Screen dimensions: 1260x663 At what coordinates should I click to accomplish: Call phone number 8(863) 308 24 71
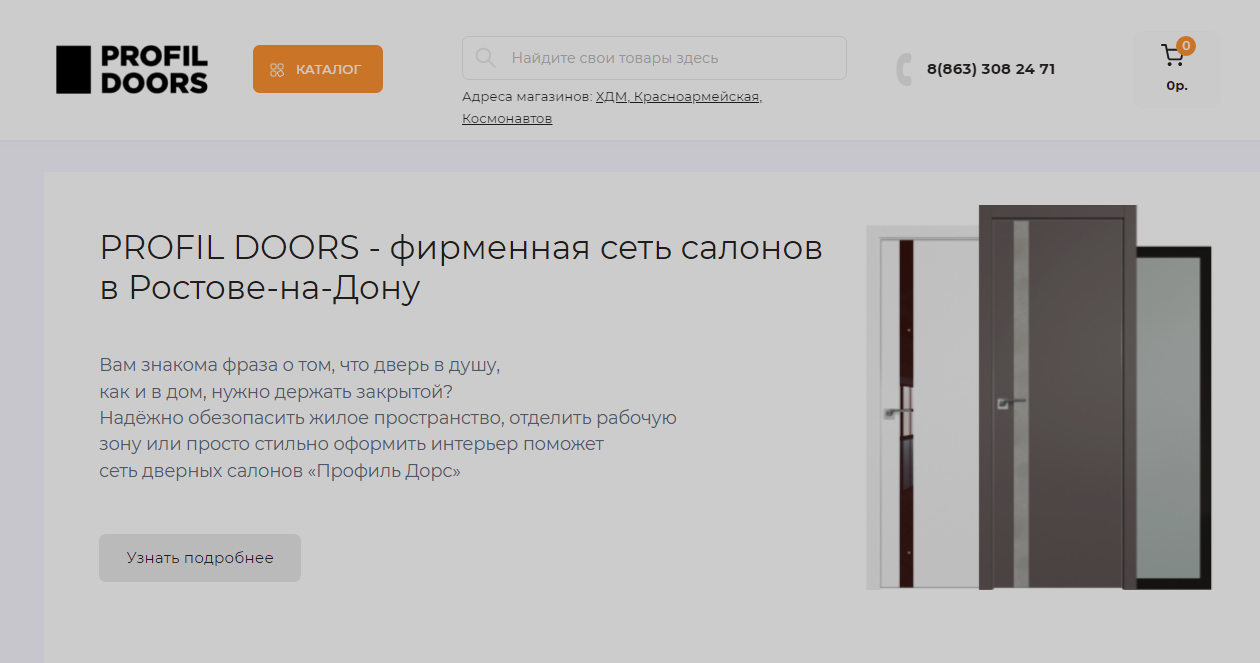tap(991, 69)
